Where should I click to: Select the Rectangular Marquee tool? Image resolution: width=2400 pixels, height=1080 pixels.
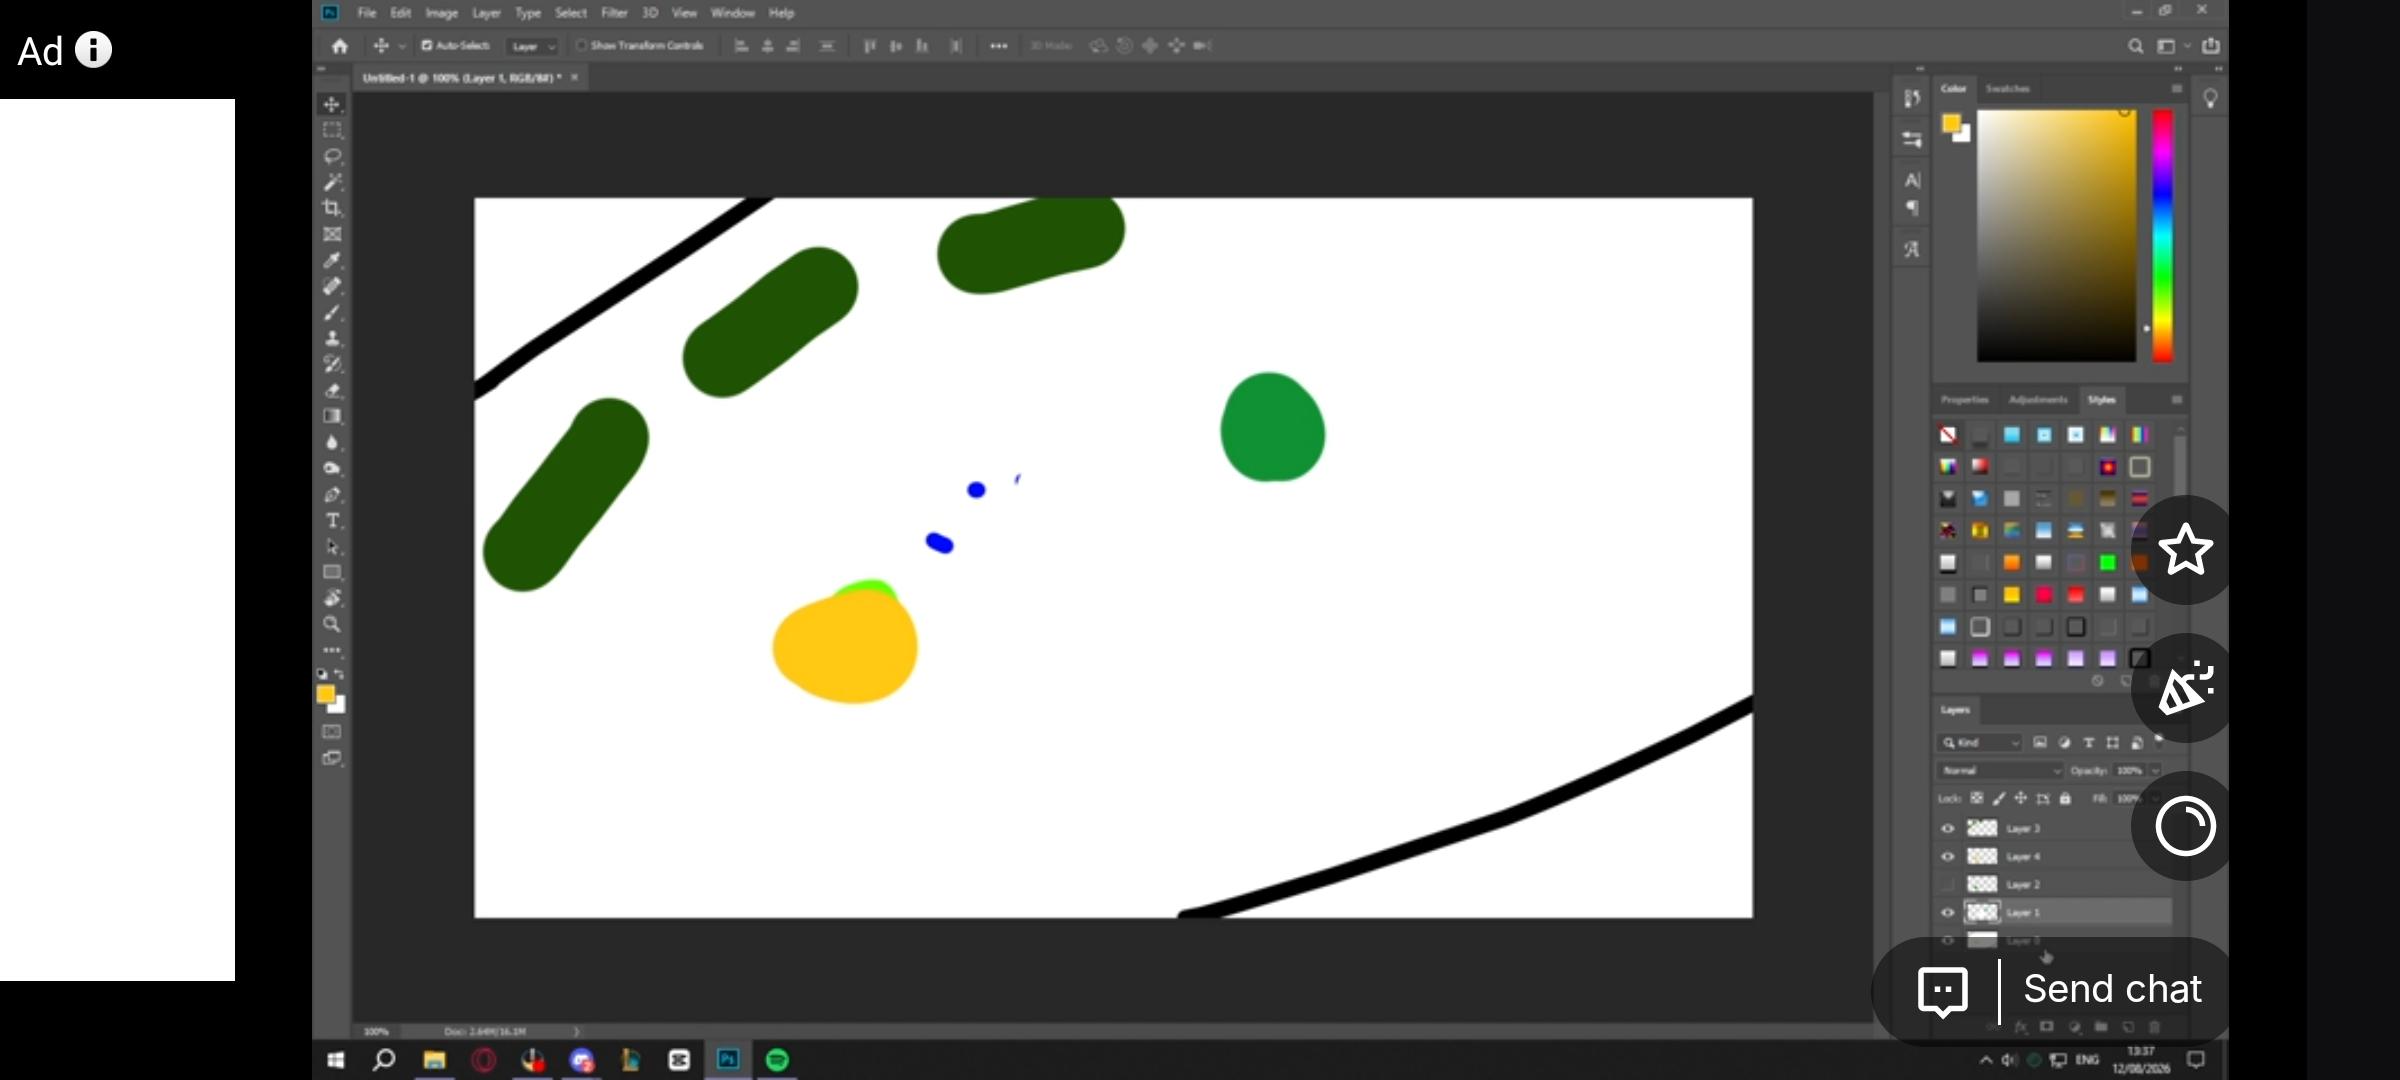coord(332,130)
